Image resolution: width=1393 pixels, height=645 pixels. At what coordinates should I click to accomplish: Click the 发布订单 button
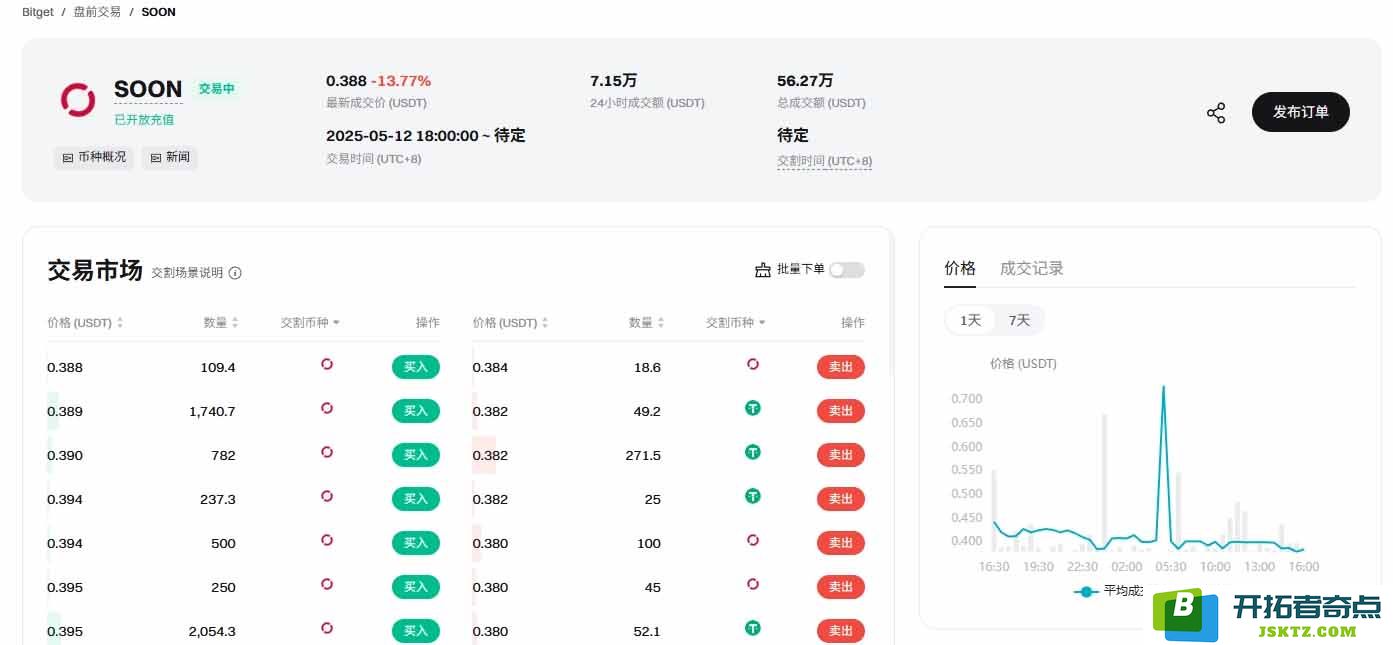pyautogui.click(x=1301, y=112)
